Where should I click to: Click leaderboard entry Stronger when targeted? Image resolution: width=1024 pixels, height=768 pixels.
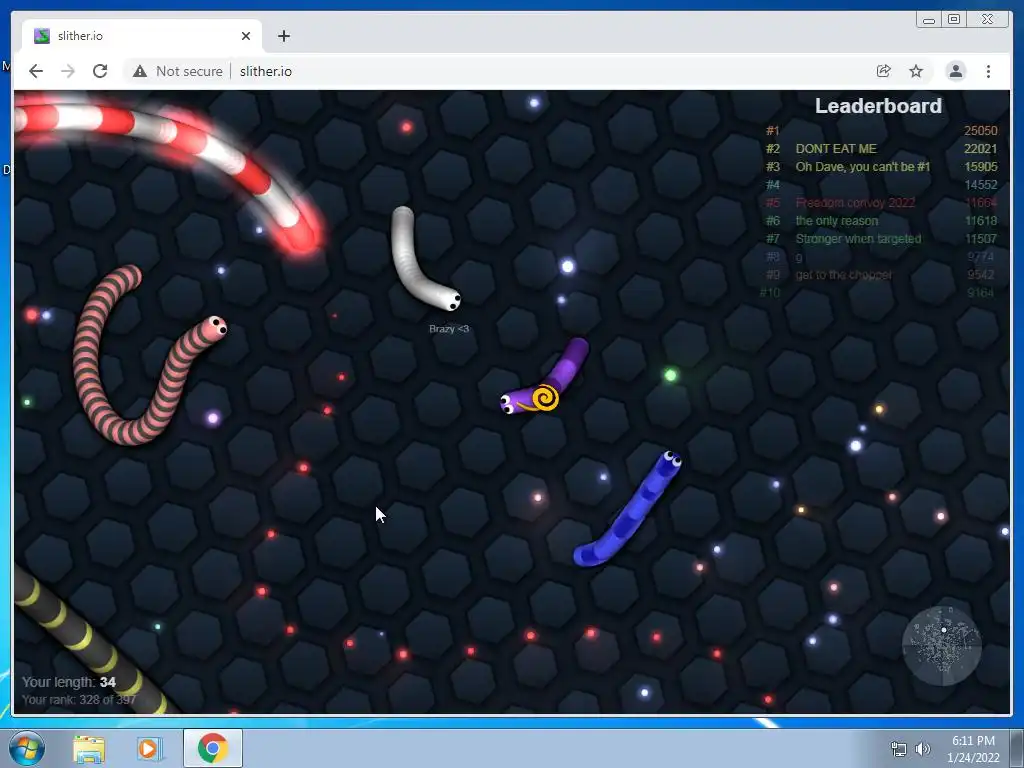[x=858, y=239]
